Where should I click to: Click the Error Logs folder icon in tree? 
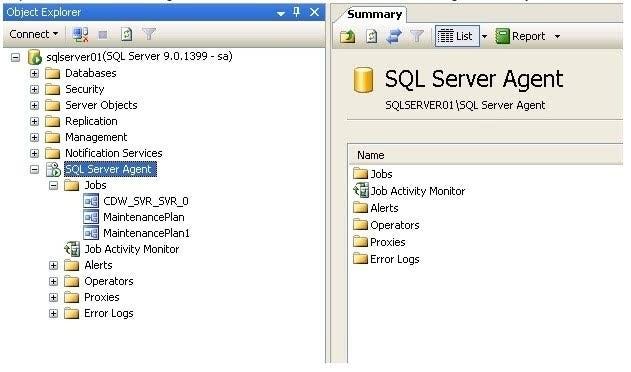click(x=72, y=314)
